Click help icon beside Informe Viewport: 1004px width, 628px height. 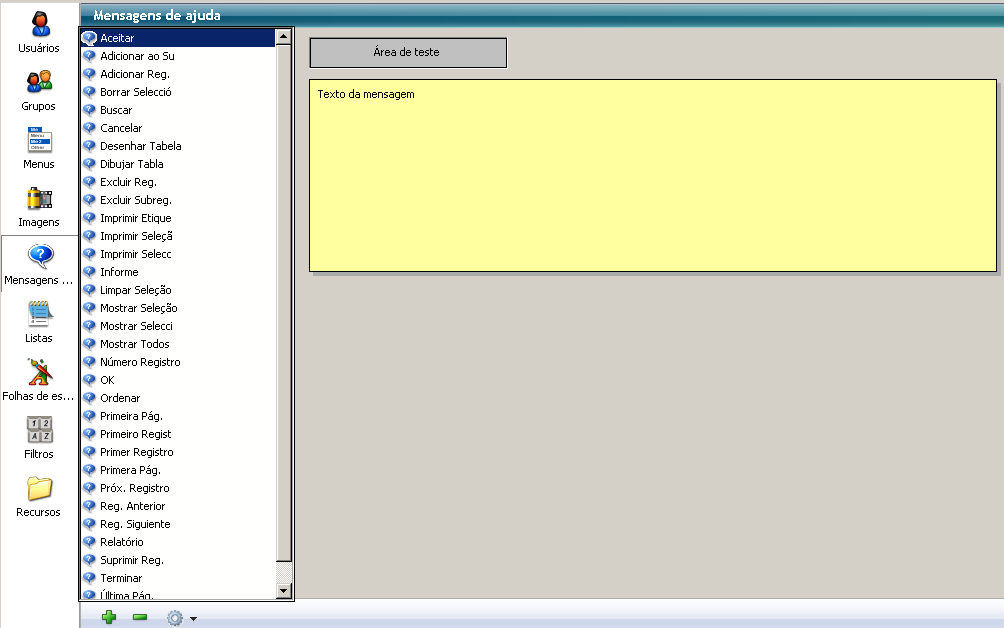click(90, 272)
